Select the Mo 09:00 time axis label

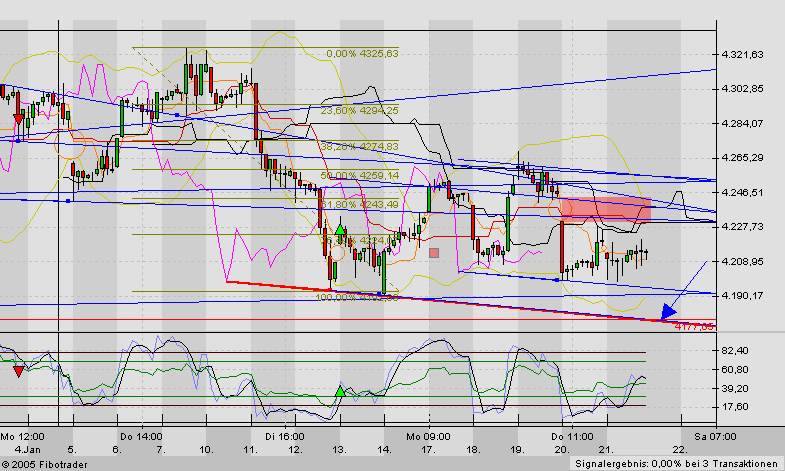click(428, 436)
